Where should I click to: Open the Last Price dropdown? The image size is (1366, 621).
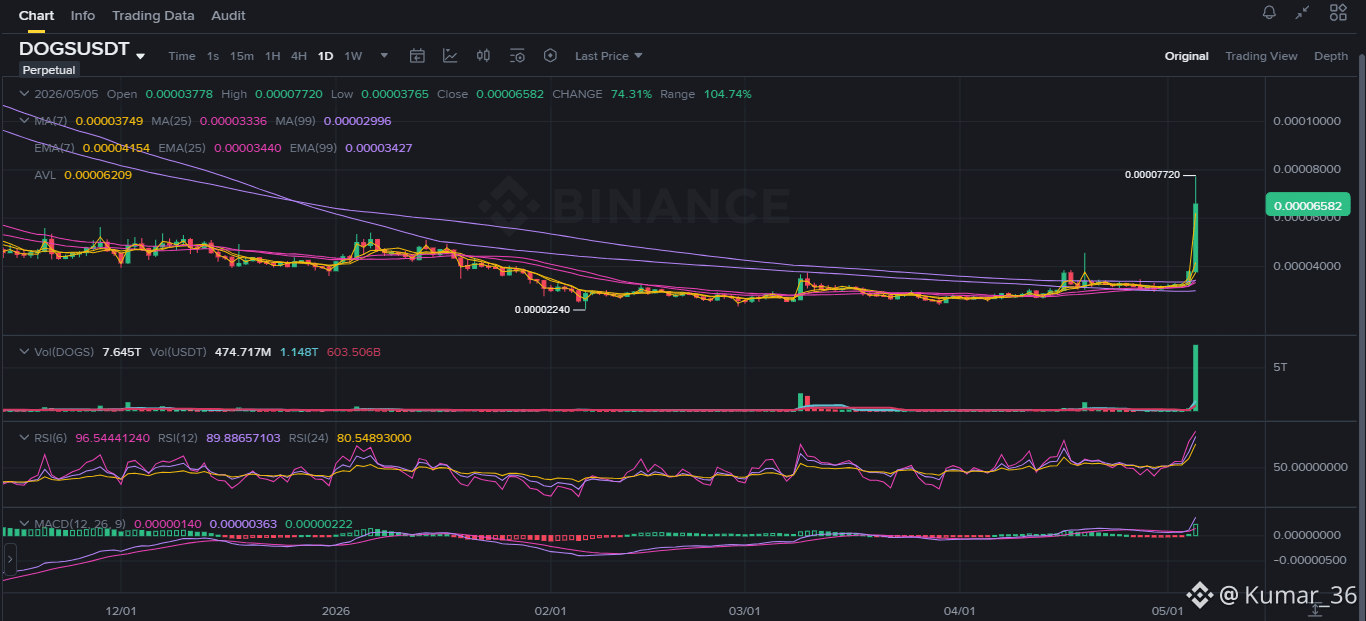tap(609, 56)
